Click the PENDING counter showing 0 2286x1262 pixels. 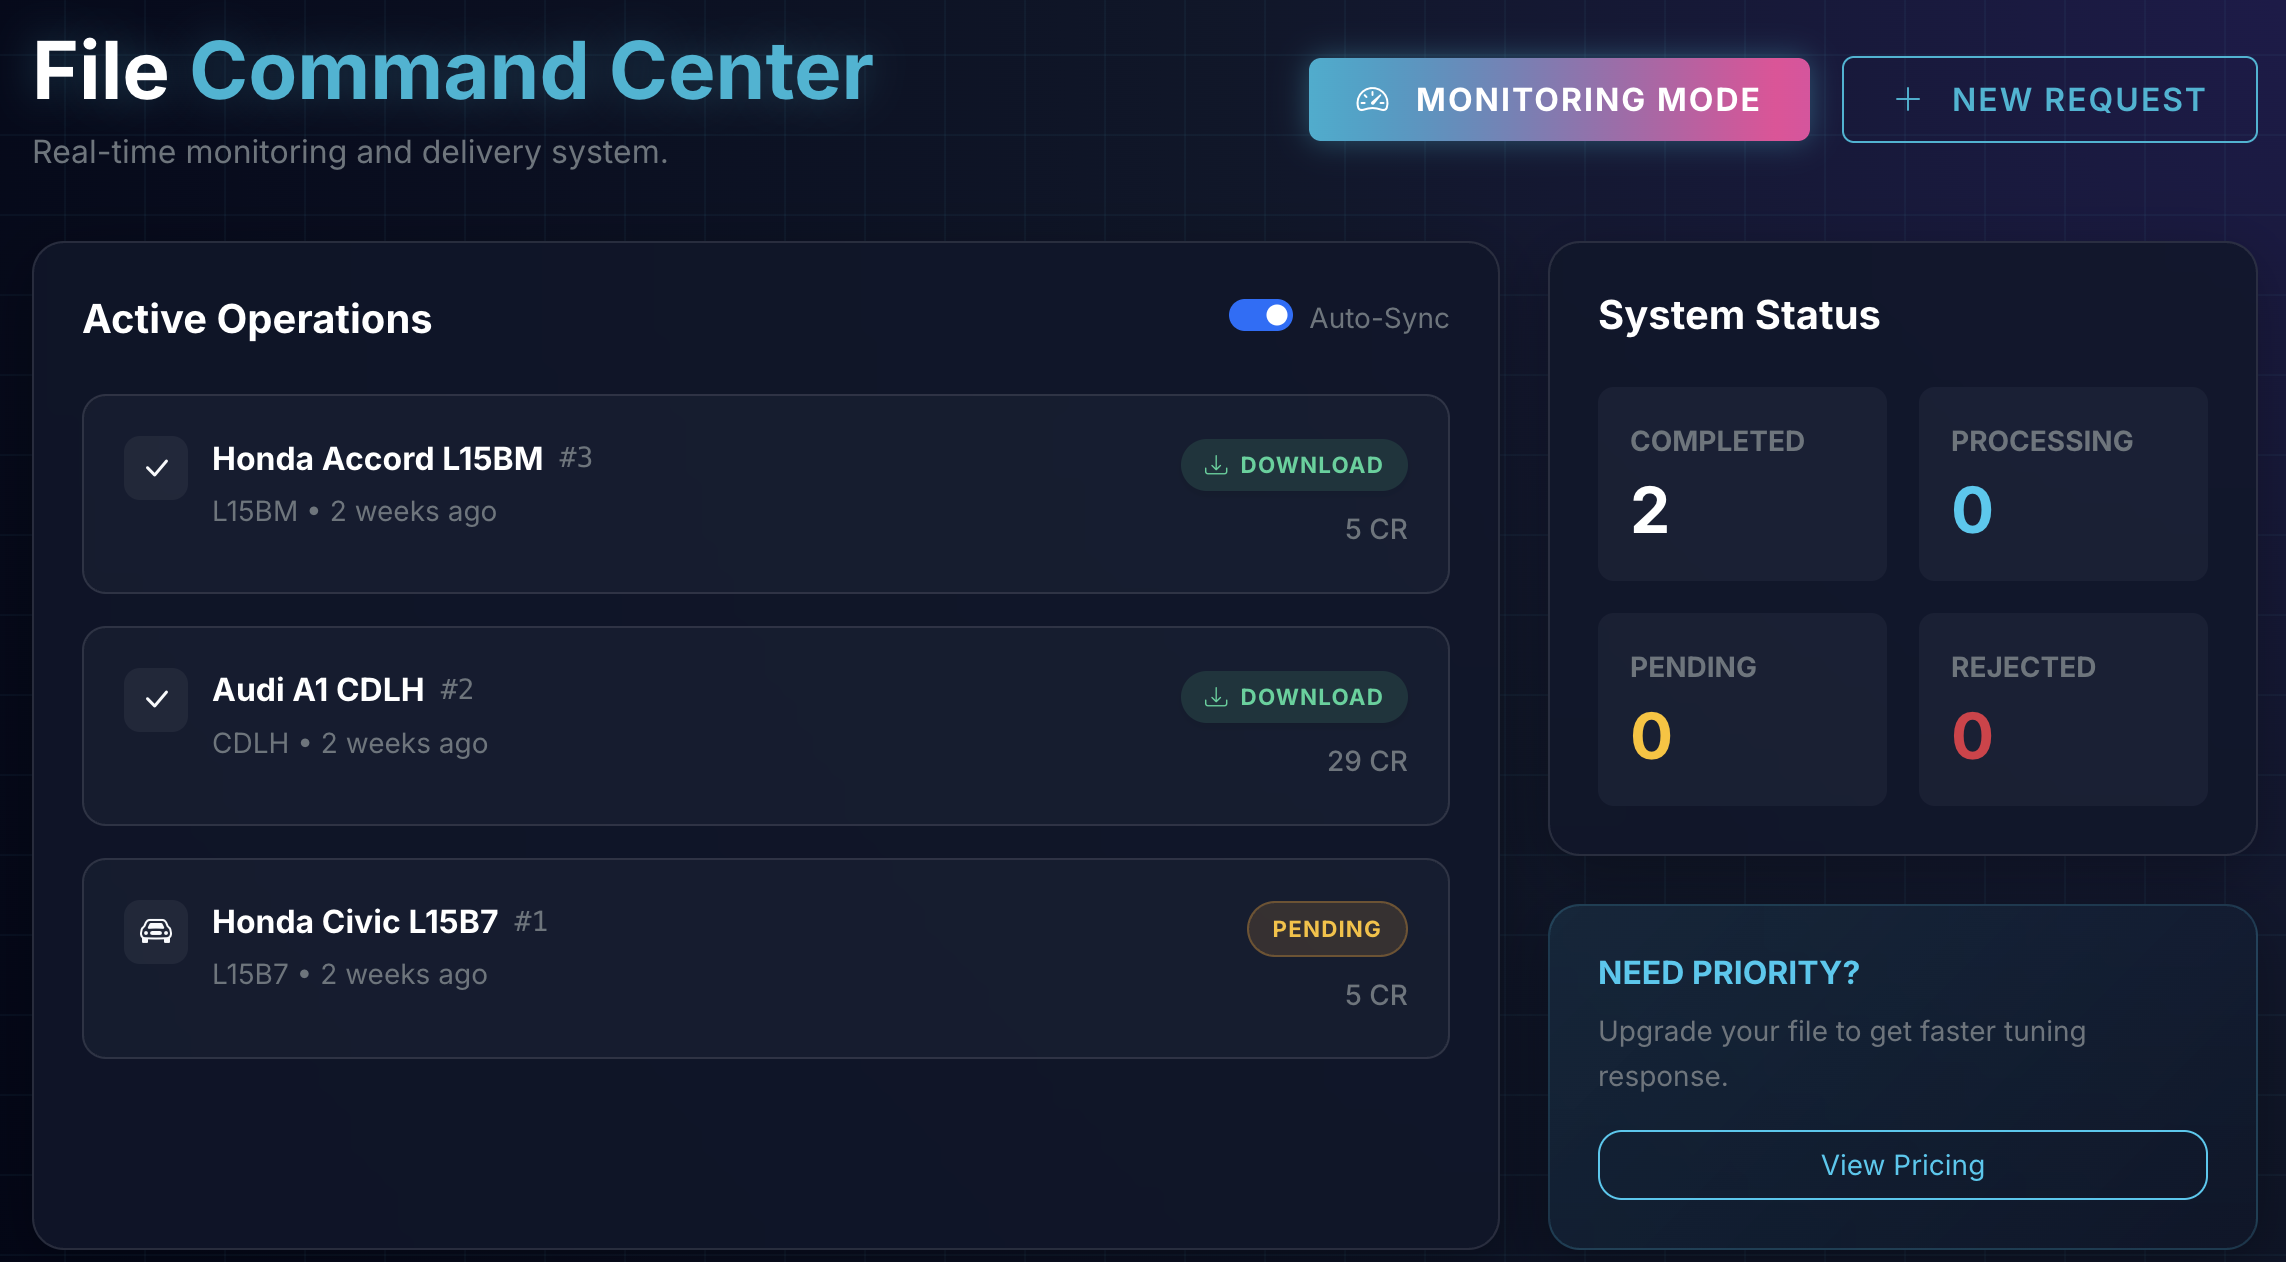(x=1742, y=709)
